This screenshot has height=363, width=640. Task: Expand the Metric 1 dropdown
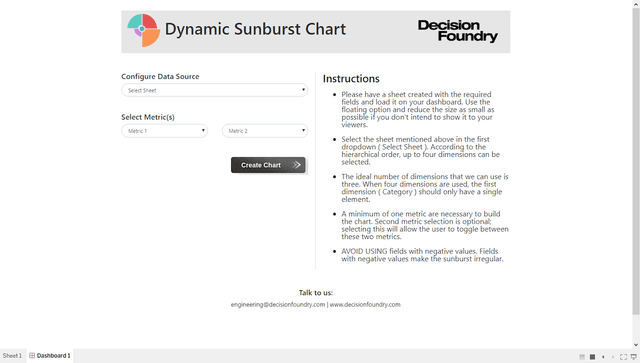(x=164, y=131)
